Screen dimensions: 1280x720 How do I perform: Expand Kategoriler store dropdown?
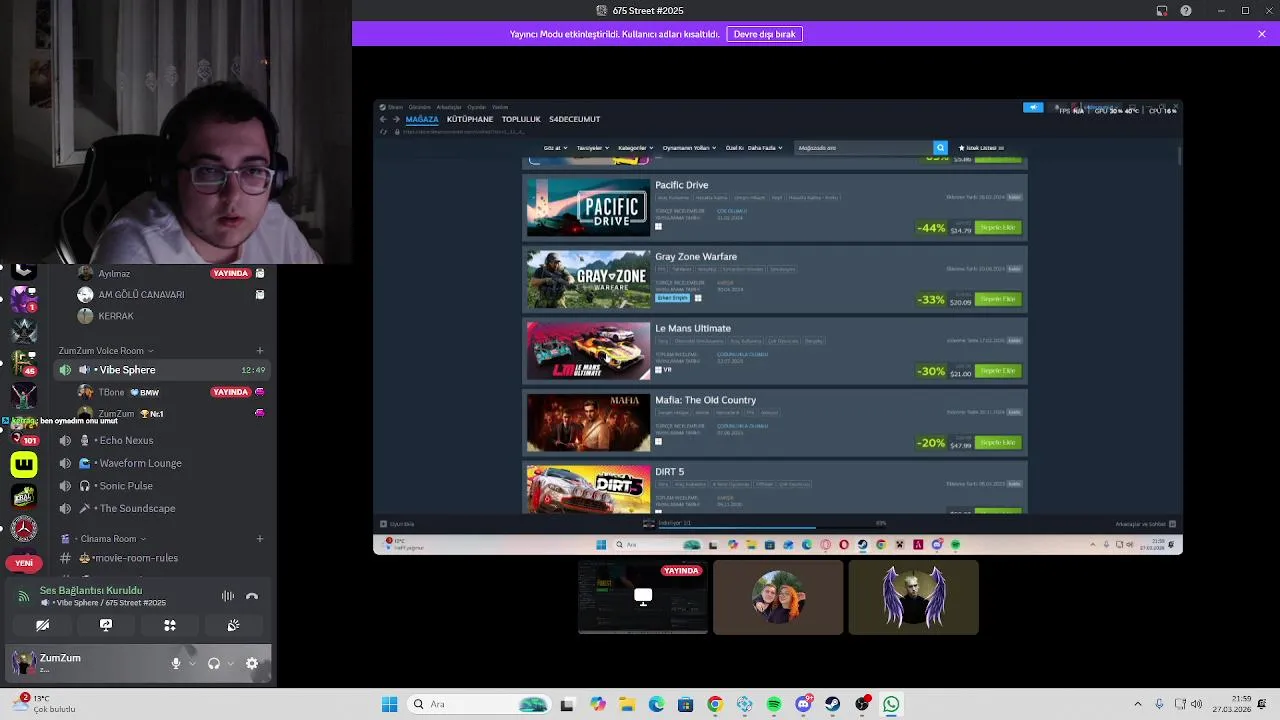click(x=635, y=148)
